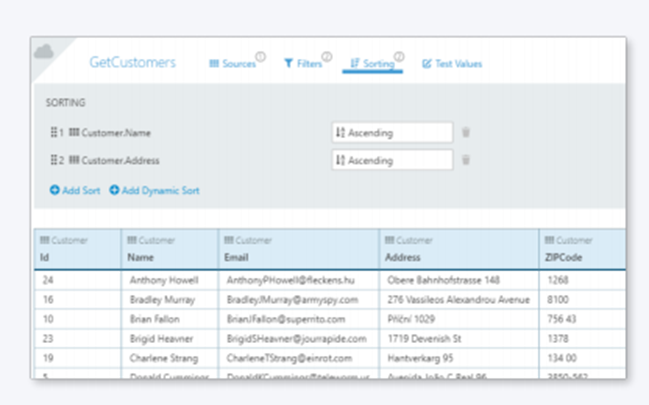Click the Name column header
Screen dimensions: 649x405
pos(170,249)
